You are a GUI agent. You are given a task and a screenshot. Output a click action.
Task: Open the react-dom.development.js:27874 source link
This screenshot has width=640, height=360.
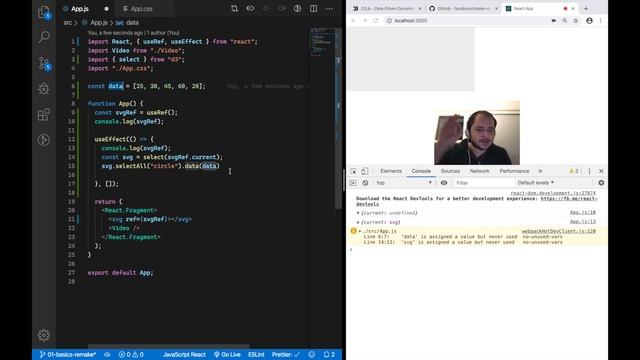(x=553, y=193)
